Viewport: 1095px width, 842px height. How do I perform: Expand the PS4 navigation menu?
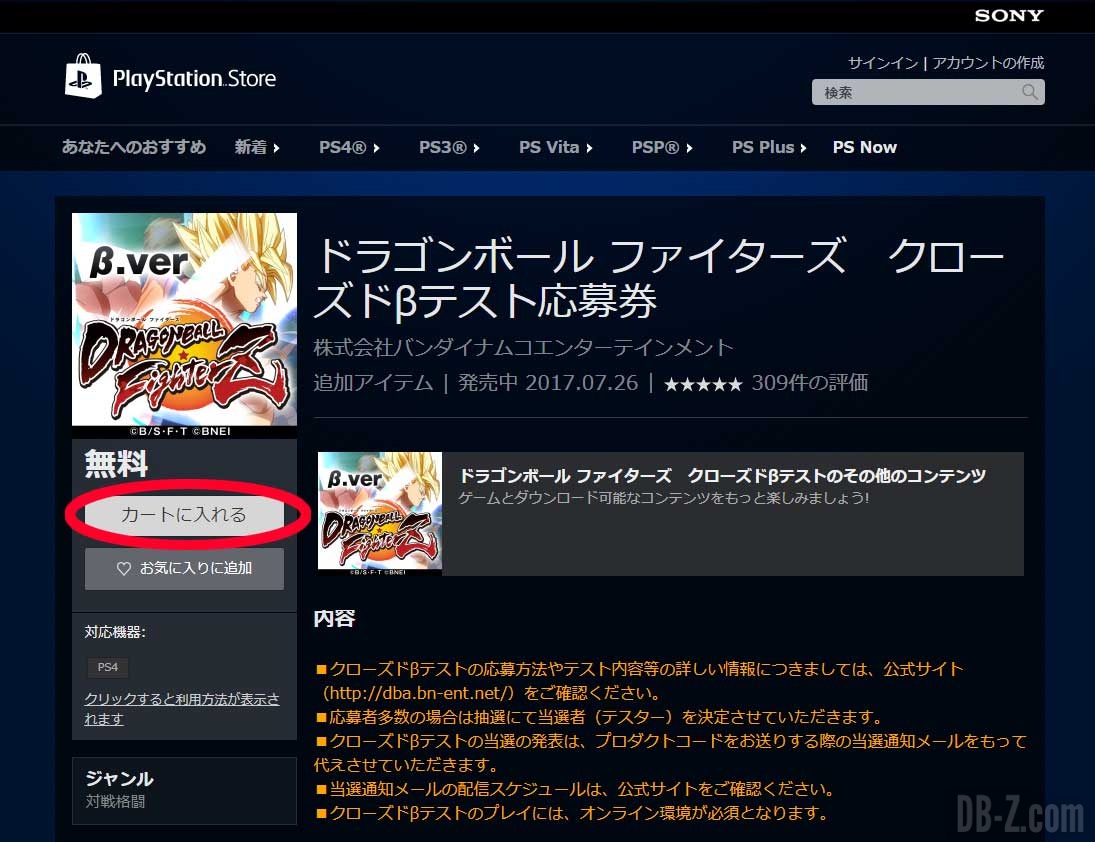point(349,147)
